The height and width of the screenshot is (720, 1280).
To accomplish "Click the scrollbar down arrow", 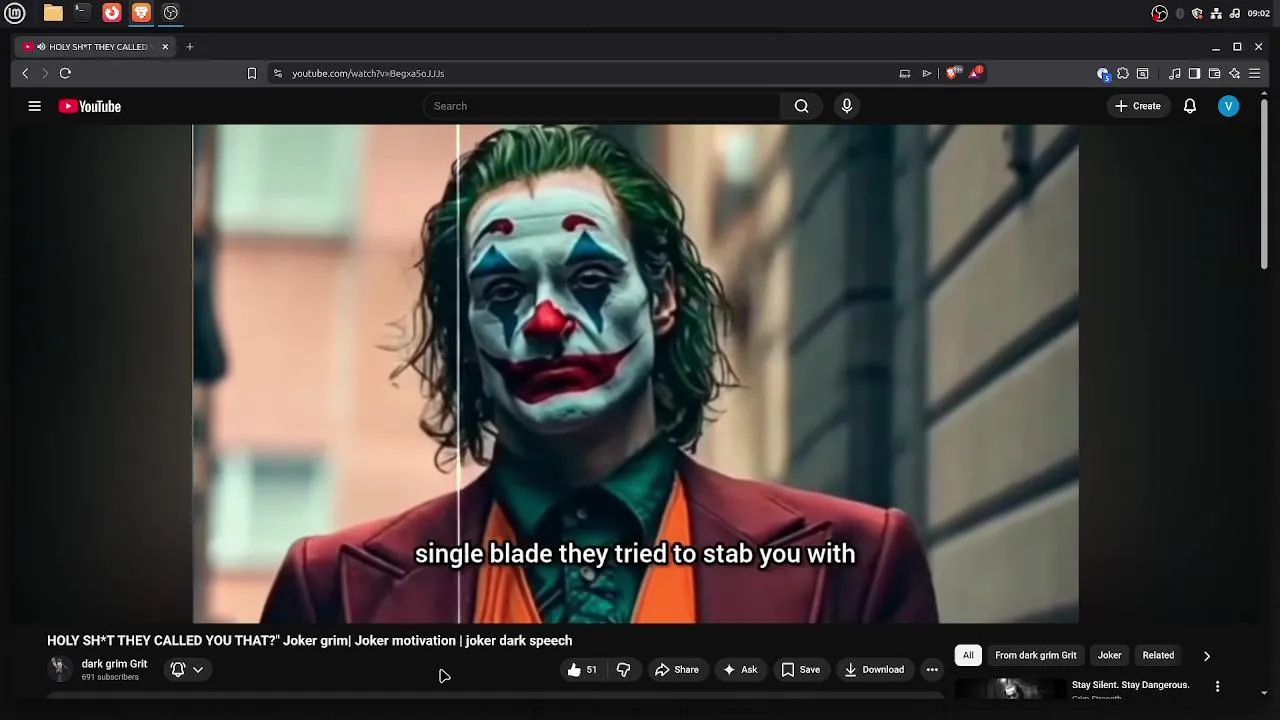I will pyautogui.click(x=1264, y=692).
